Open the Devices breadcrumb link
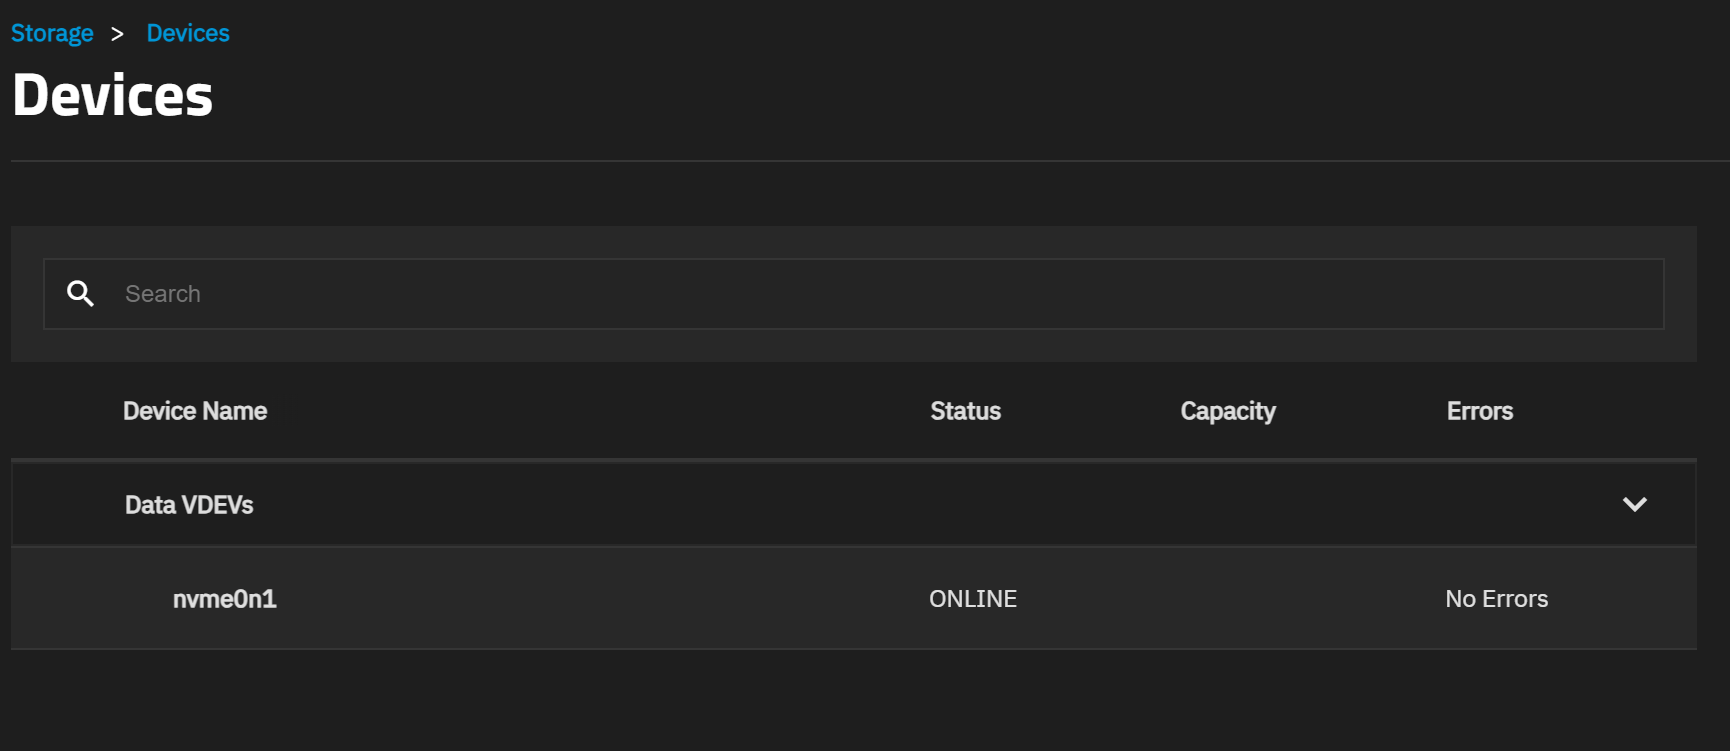1730x751 pixels. pyautogui.click(x=188, y=33)
